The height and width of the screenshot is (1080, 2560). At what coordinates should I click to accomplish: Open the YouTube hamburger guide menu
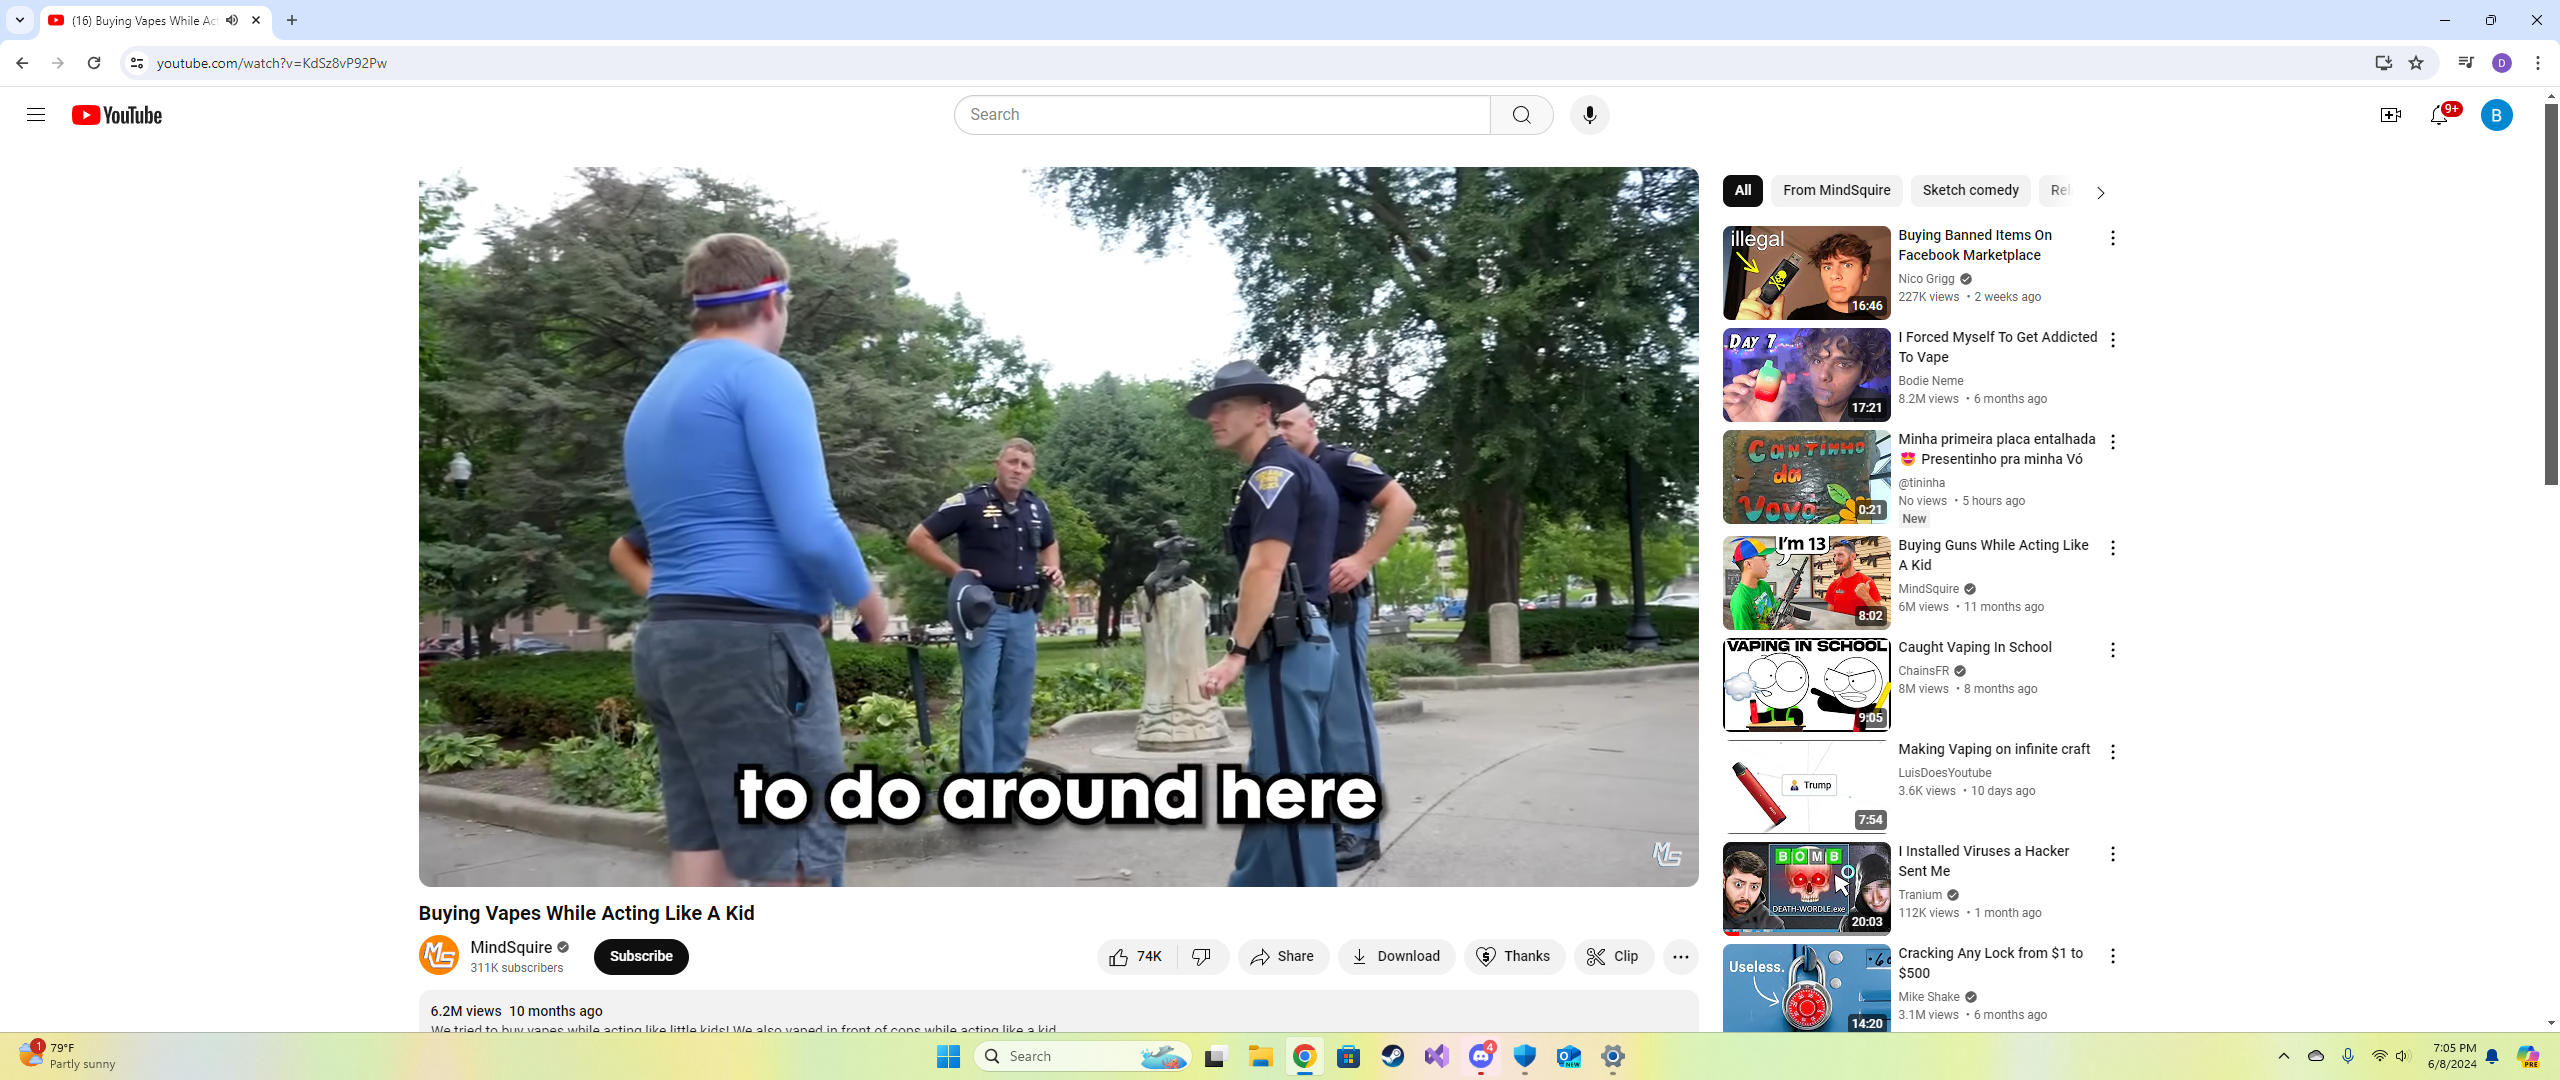coord(36,115)
